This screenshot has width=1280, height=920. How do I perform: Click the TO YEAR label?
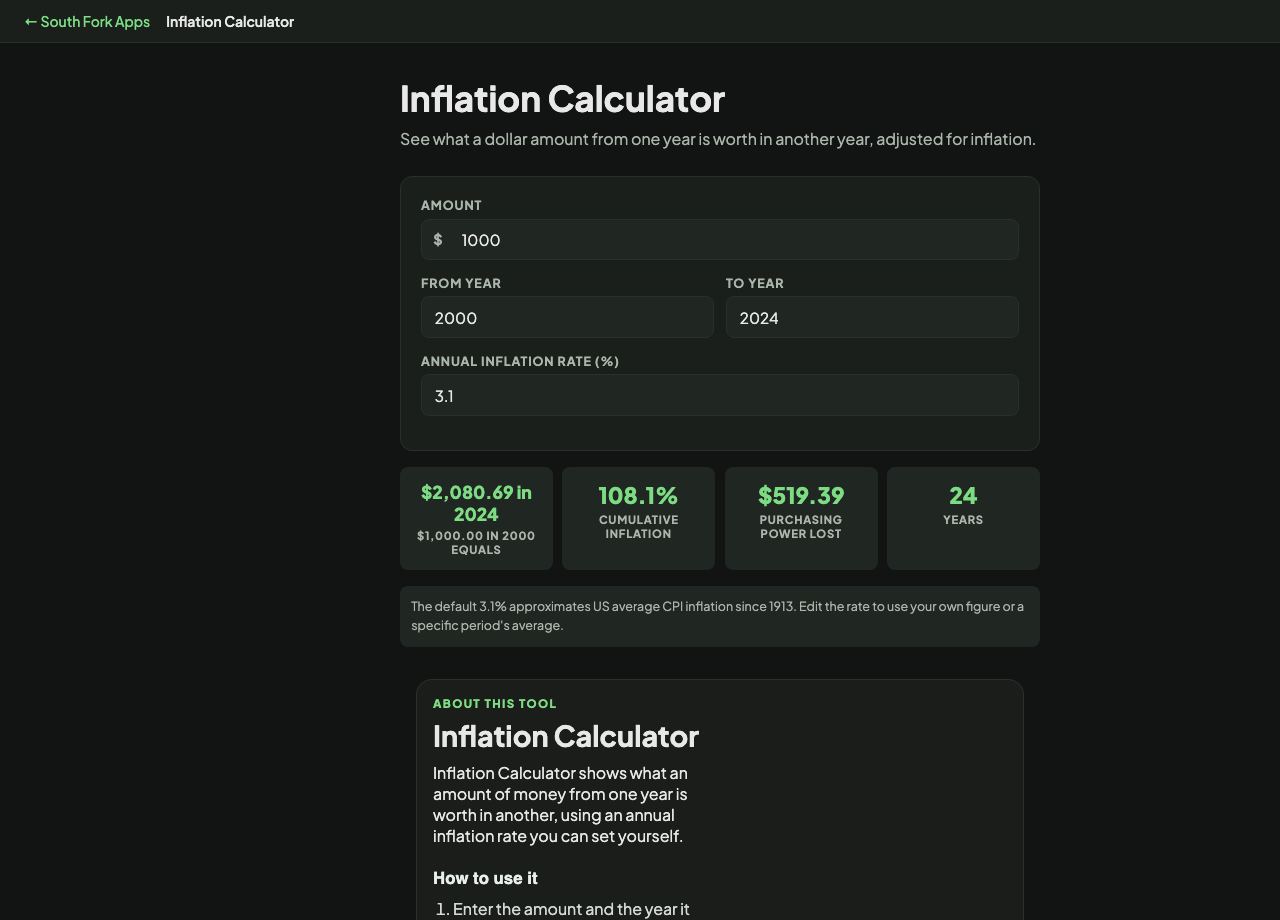[x=755, y=283]
